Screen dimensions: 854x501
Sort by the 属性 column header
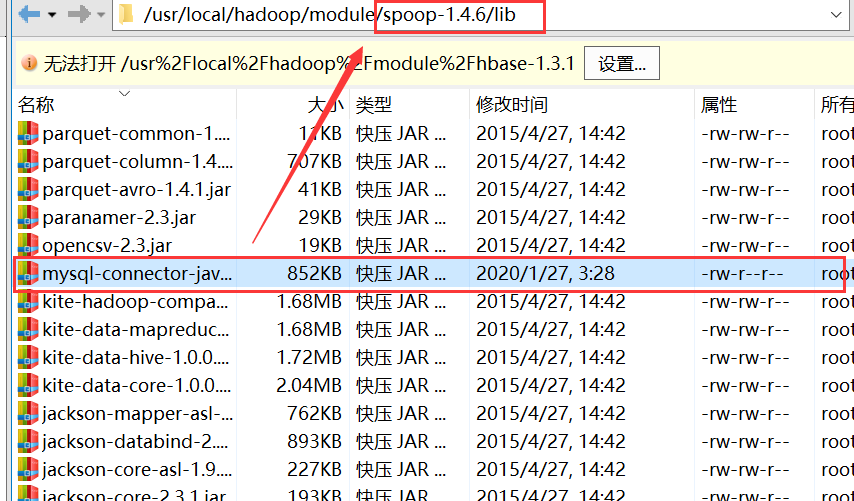[719, 104]
